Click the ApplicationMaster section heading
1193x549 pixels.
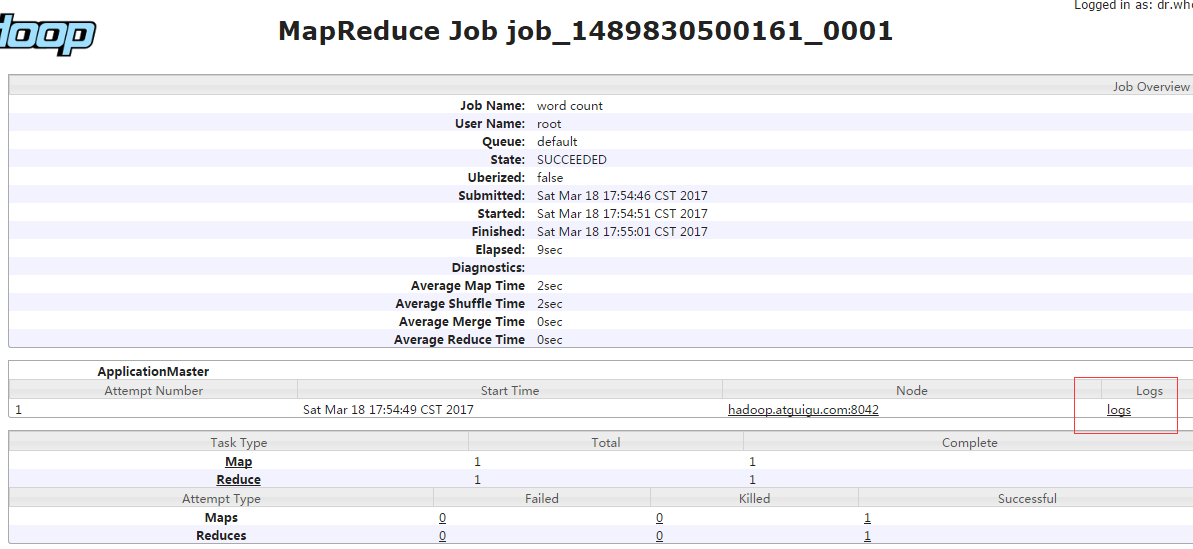pos(153,372)
